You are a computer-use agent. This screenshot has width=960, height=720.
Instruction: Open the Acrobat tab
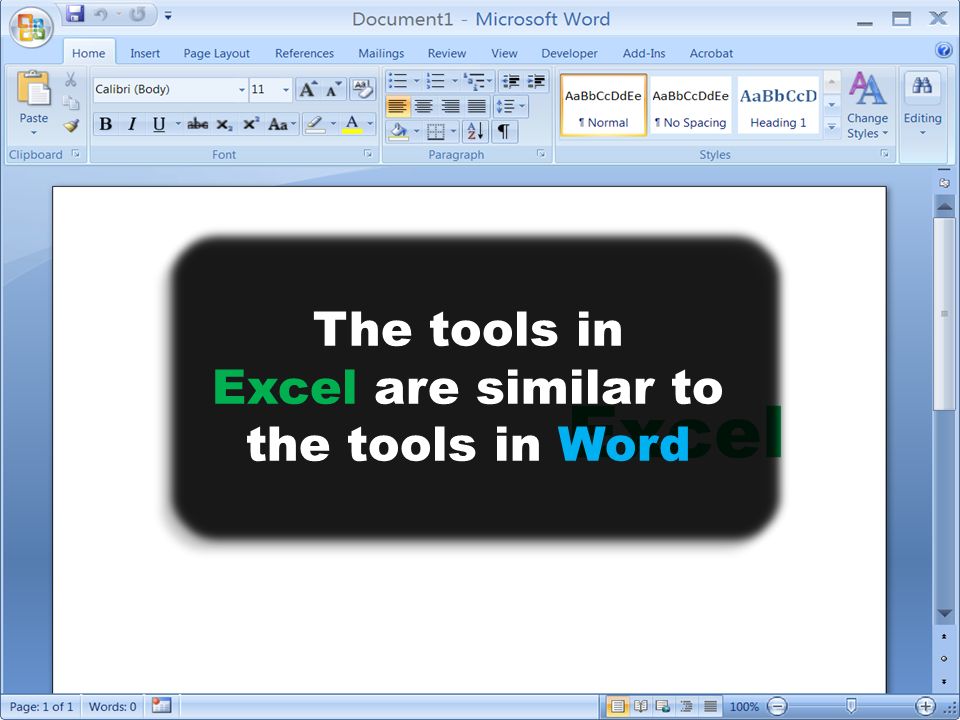click(x=711, y=53)
